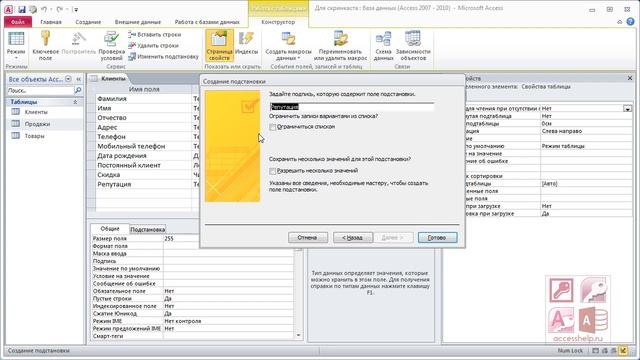Image resolution: width=640 pixels, height=360 pixels.
Task: Close the property sheet pane
Action: (x=630, y=78)
